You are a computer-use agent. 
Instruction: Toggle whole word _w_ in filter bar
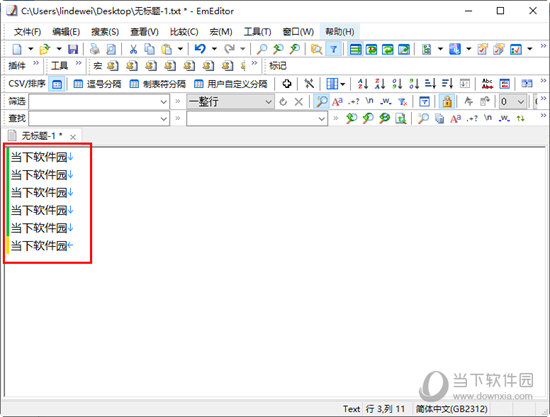pyautogui.click(x=385, y=102)
